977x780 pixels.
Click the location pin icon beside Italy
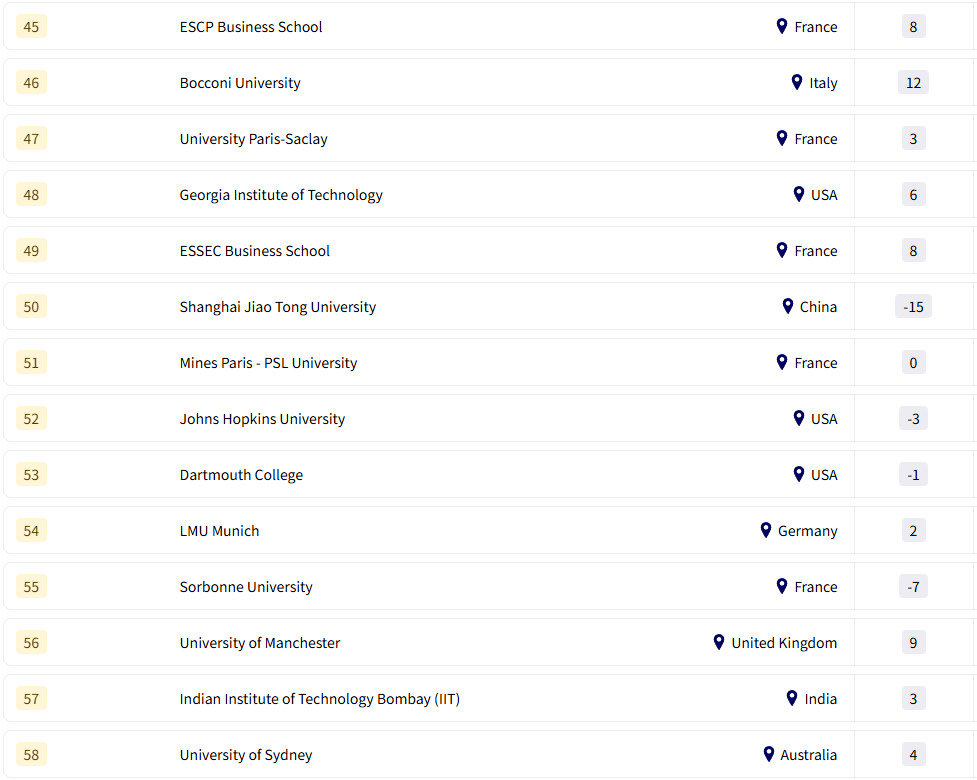(797, 82)
